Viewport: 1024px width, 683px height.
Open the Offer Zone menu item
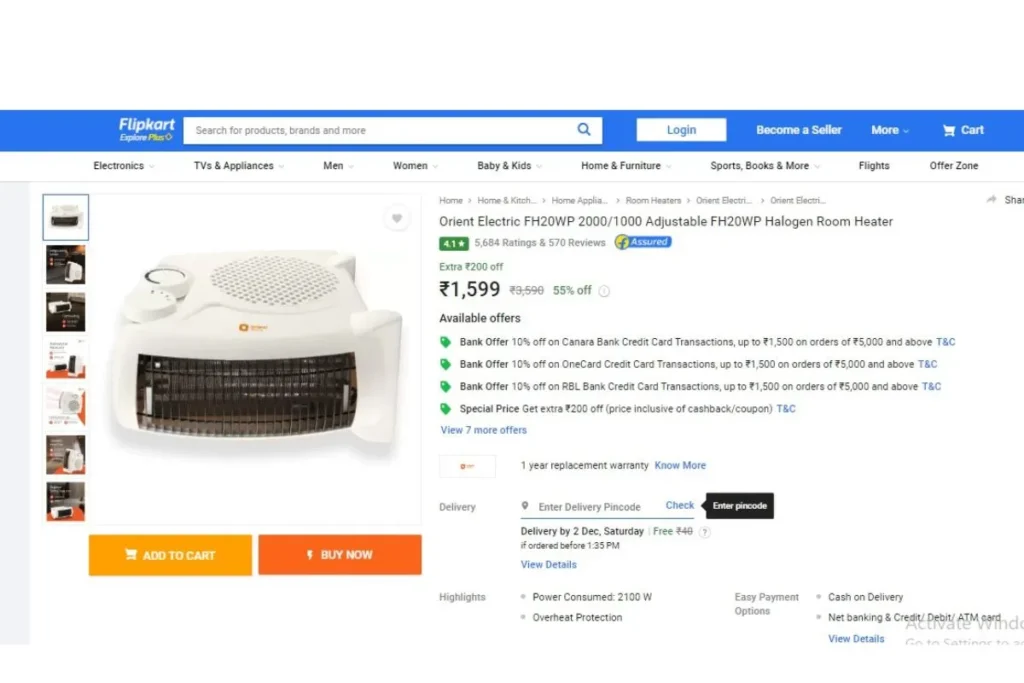pos(953,166)
